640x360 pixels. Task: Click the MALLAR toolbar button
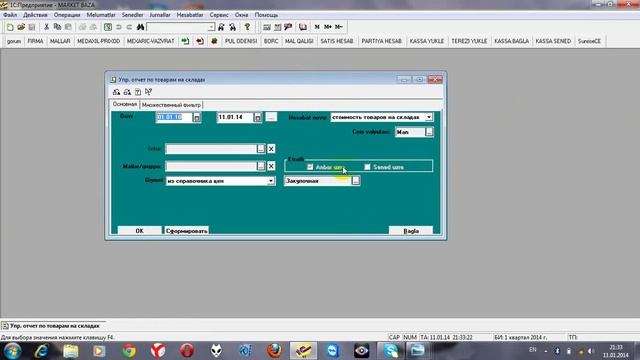(60, 41)
